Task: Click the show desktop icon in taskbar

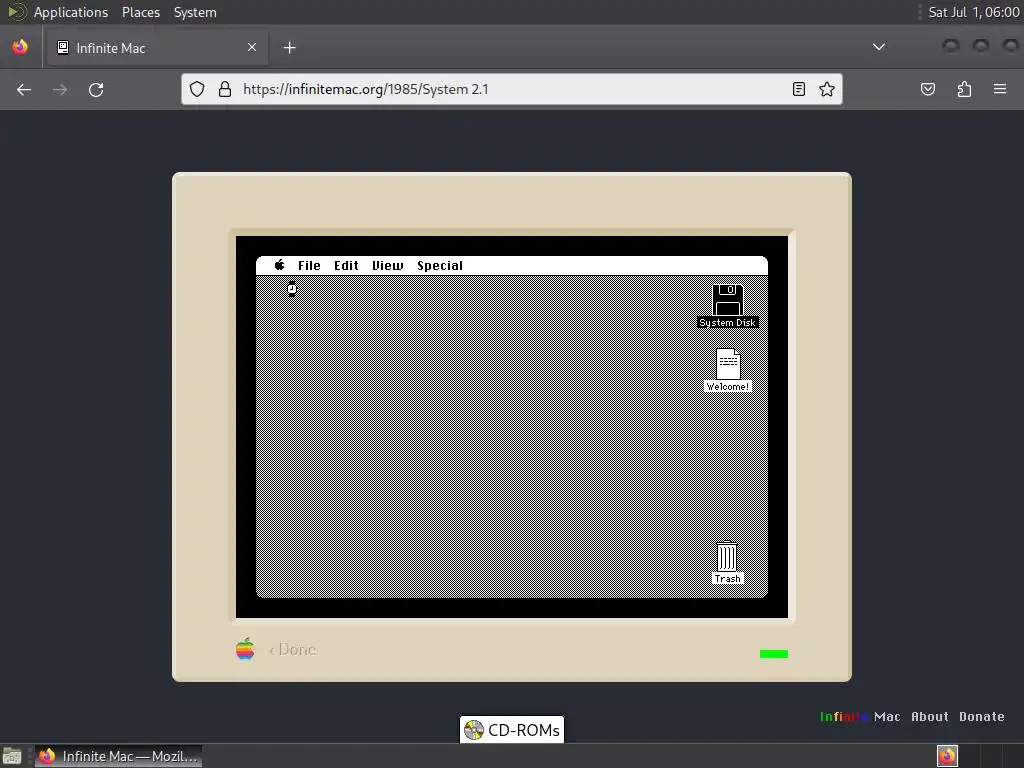Action: click(x=12, y=756)
